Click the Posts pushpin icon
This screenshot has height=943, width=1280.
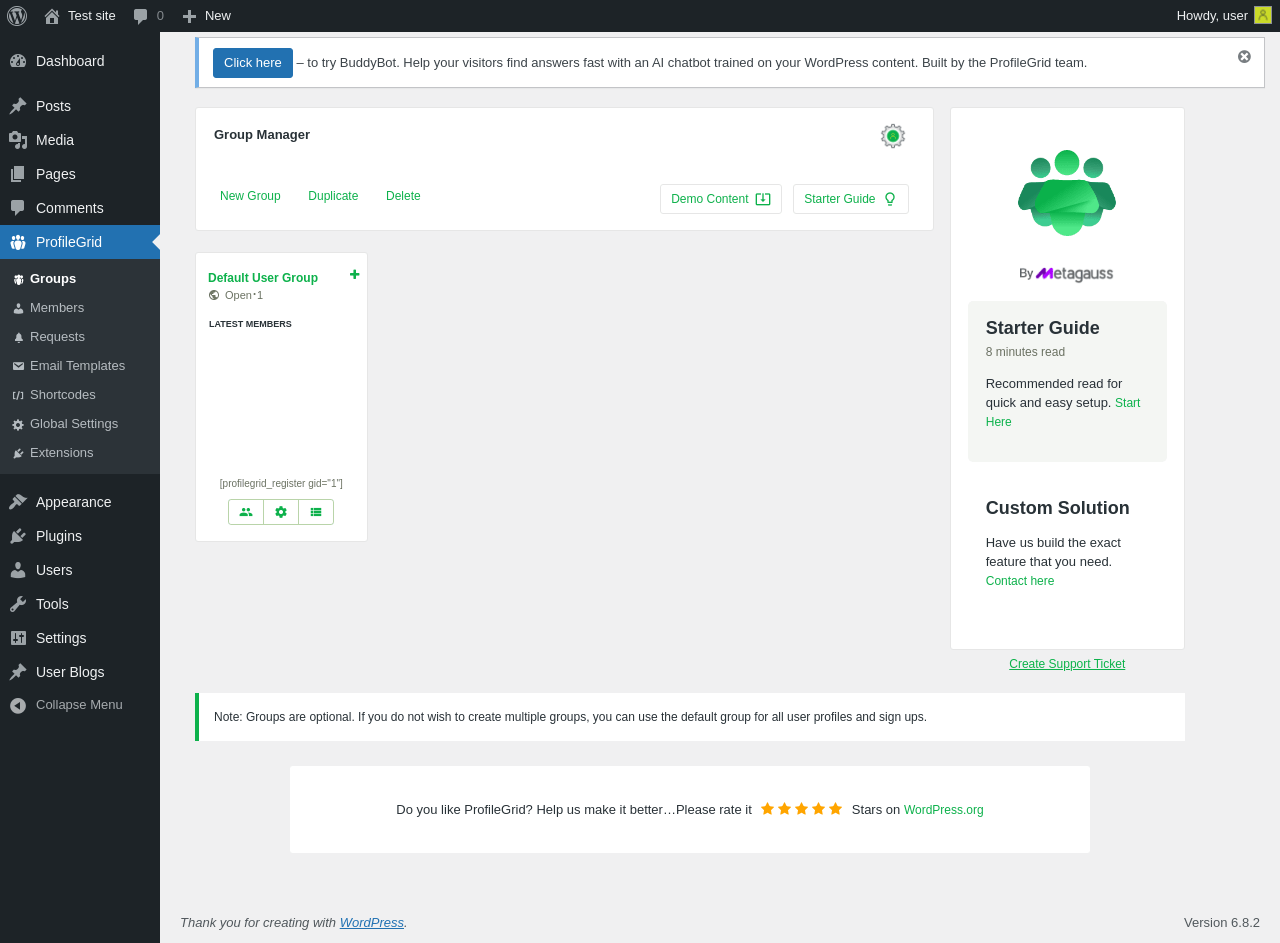pos(18,106)
